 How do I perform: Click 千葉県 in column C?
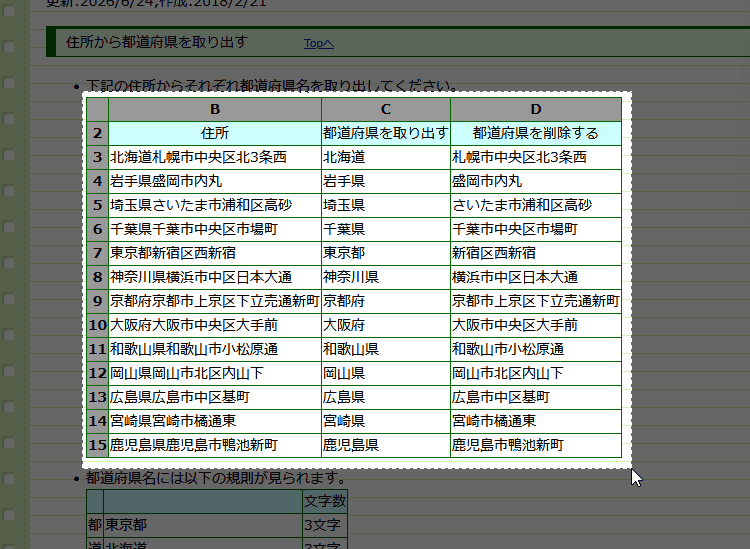tap(386, 229)
